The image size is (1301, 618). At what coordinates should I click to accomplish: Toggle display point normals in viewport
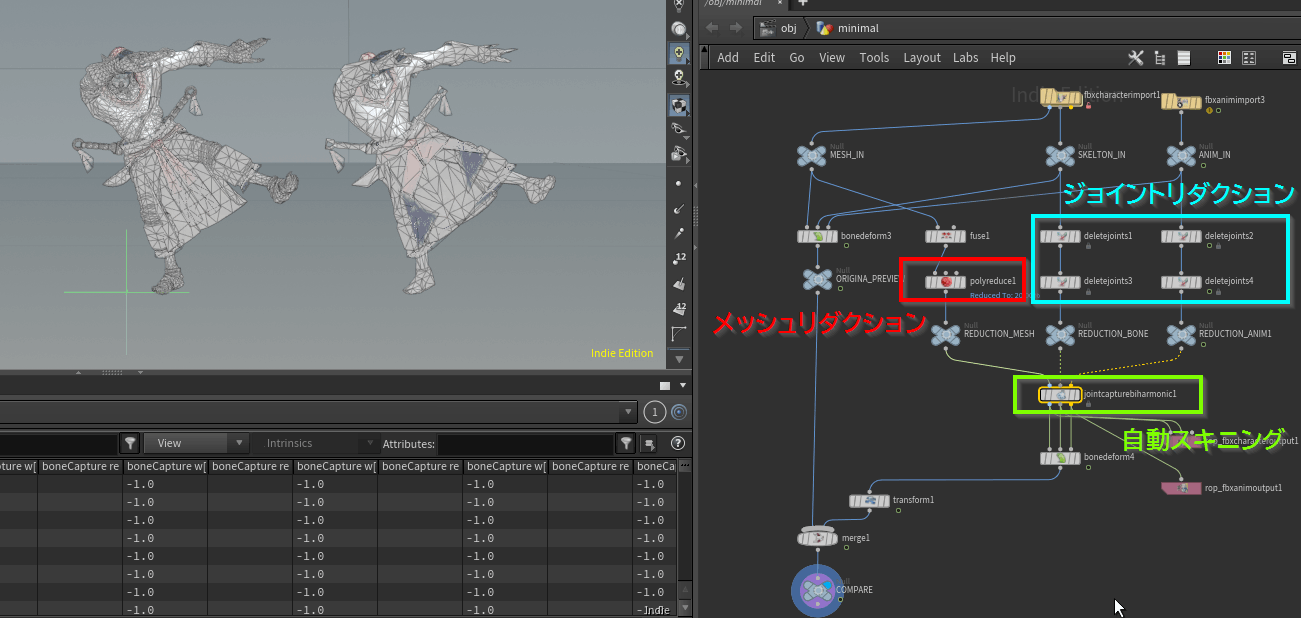point(679,208)
